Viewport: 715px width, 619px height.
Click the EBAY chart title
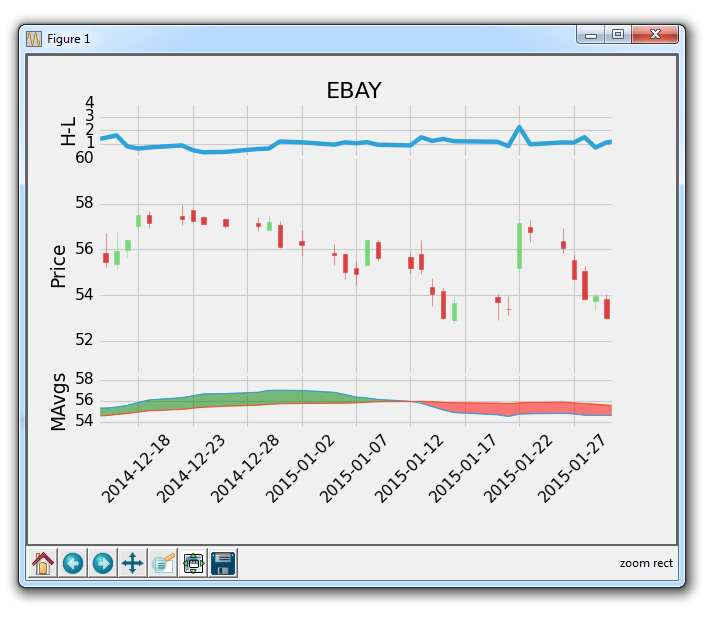[354, 90]
